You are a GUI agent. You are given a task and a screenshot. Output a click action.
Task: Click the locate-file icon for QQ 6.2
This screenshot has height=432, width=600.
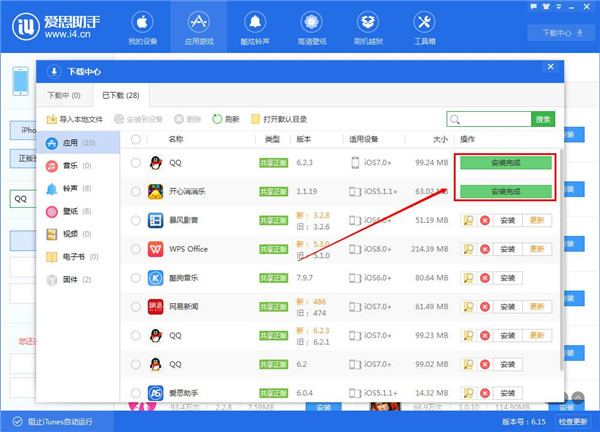[x=468, y=364]
